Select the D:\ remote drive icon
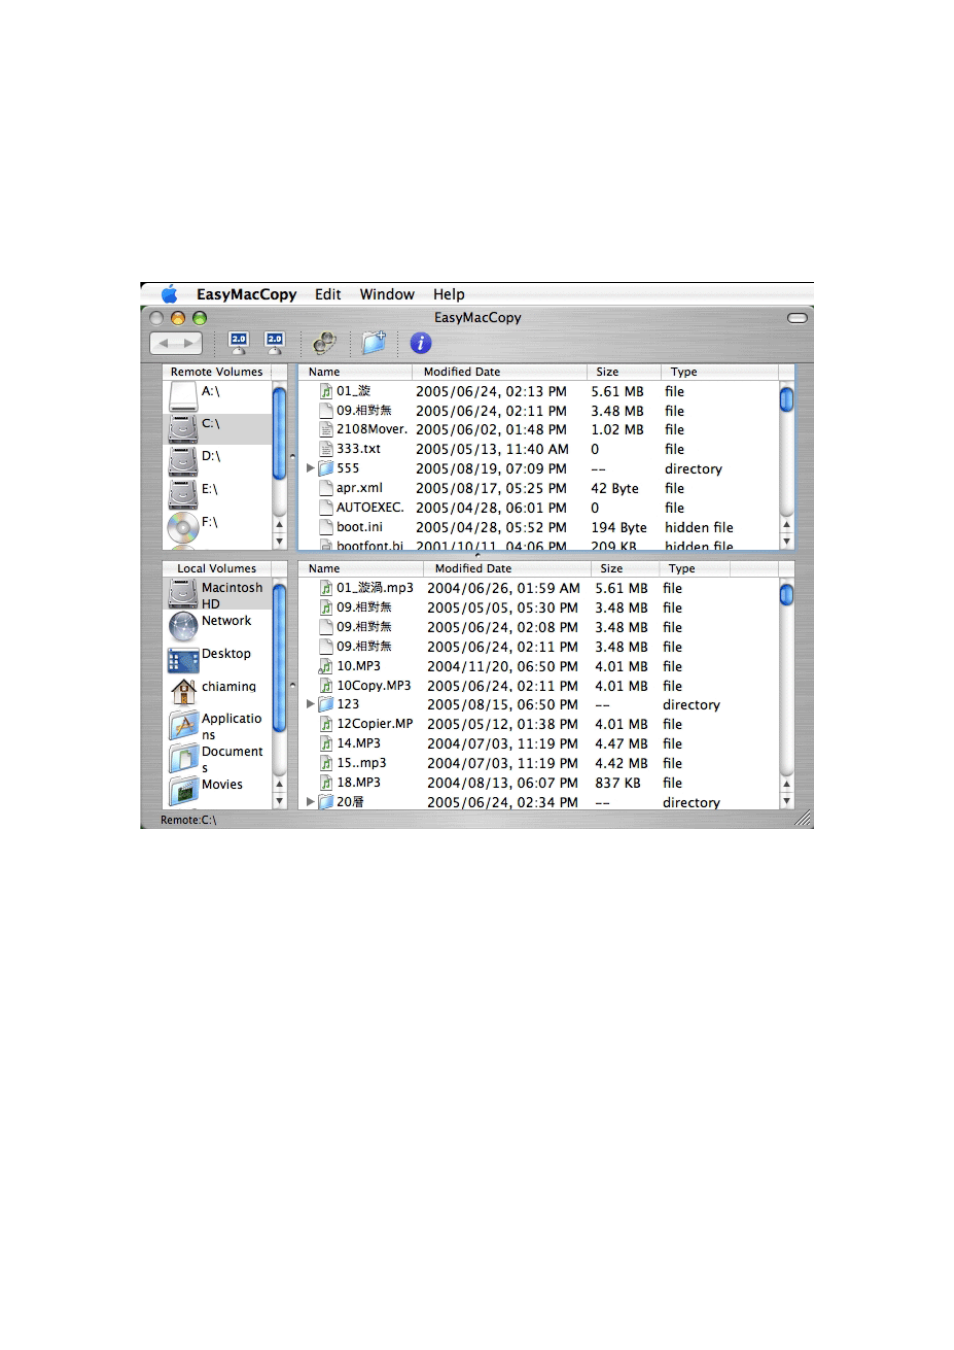 pos(183,461)
